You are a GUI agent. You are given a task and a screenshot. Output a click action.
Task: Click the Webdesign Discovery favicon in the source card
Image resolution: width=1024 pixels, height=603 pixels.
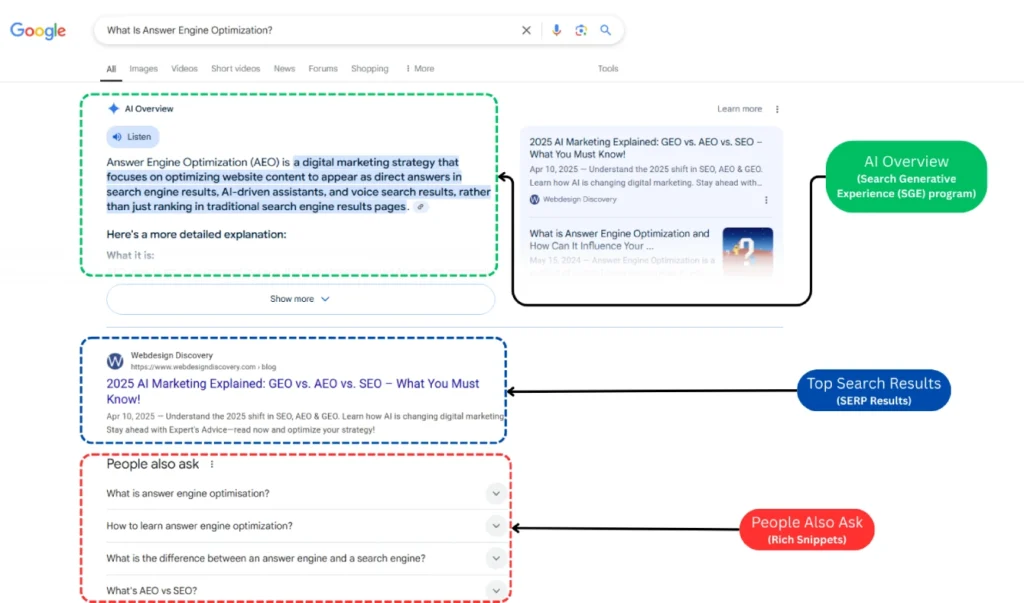click(x=534, y=199)
